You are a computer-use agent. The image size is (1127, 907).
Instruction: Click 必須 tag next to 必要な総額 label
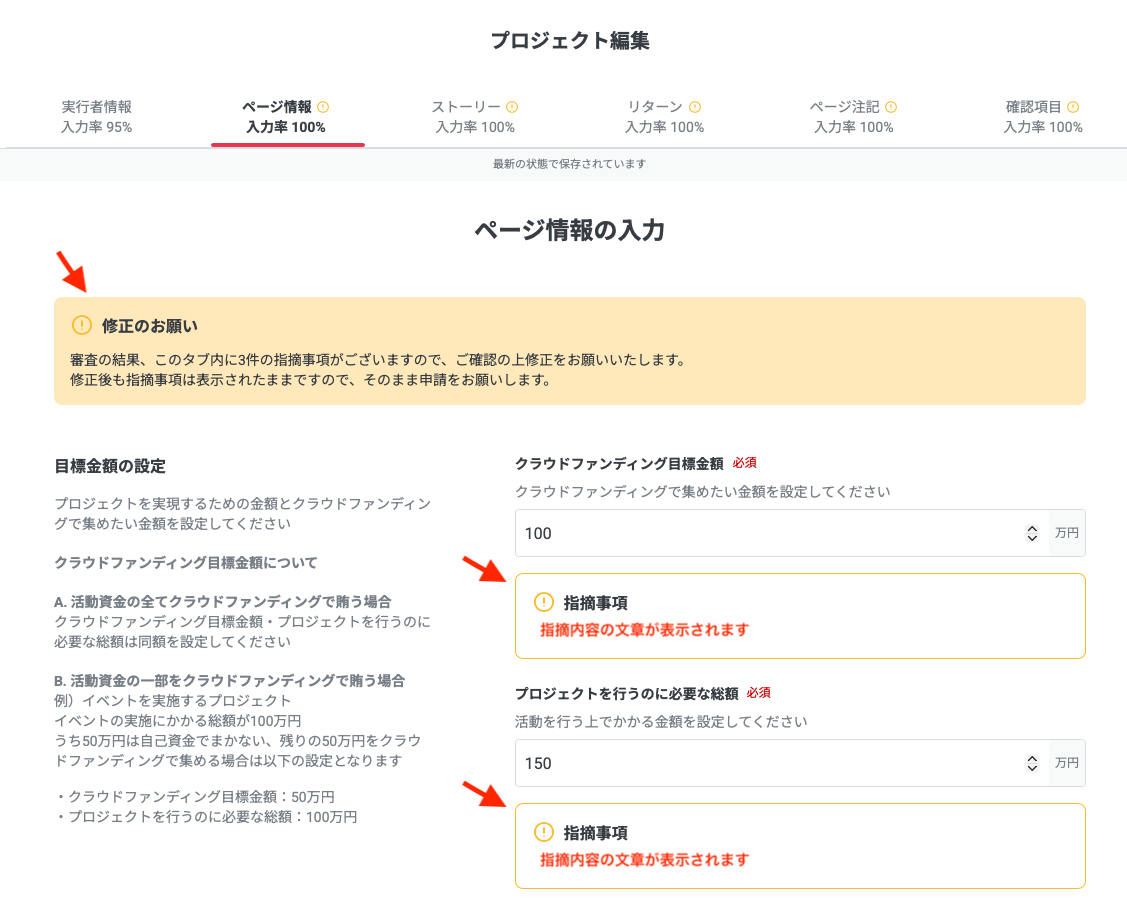pyautogui.click(x=759, y=693)
